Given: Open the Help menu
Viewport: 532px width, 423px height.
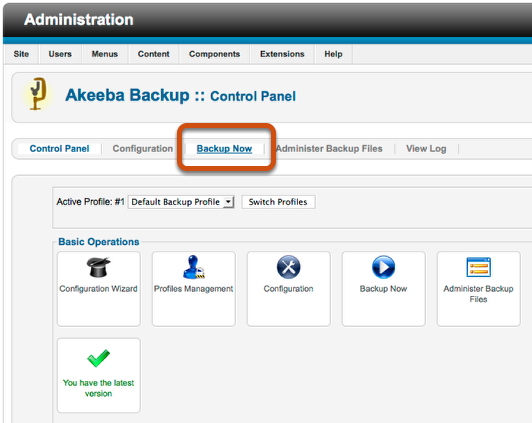Looking at the screenshot, I should click(333, 54).
